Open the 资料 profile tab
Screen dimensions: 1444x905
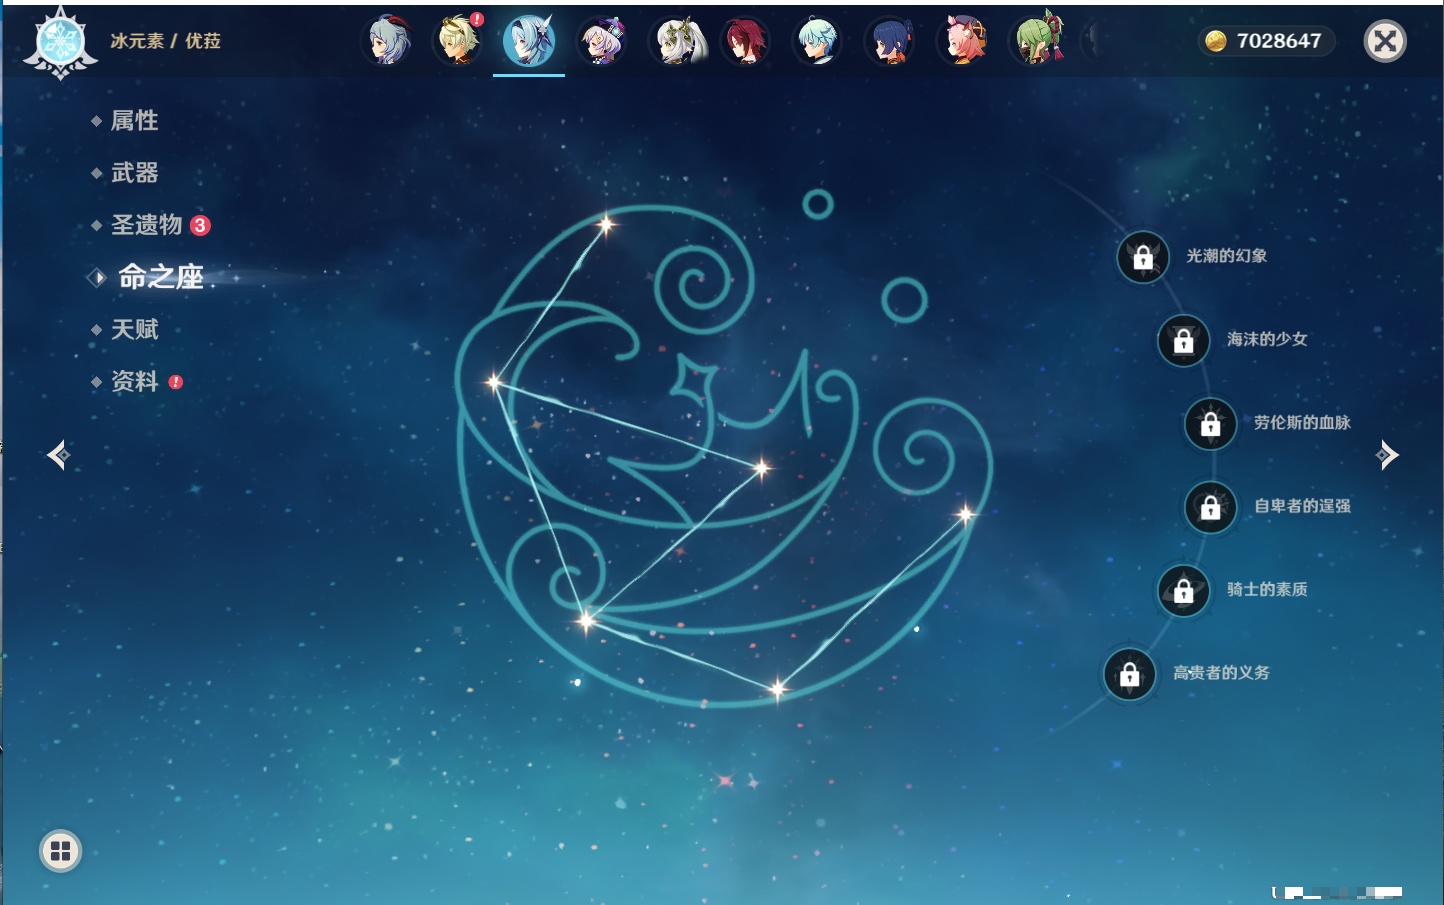134,381
